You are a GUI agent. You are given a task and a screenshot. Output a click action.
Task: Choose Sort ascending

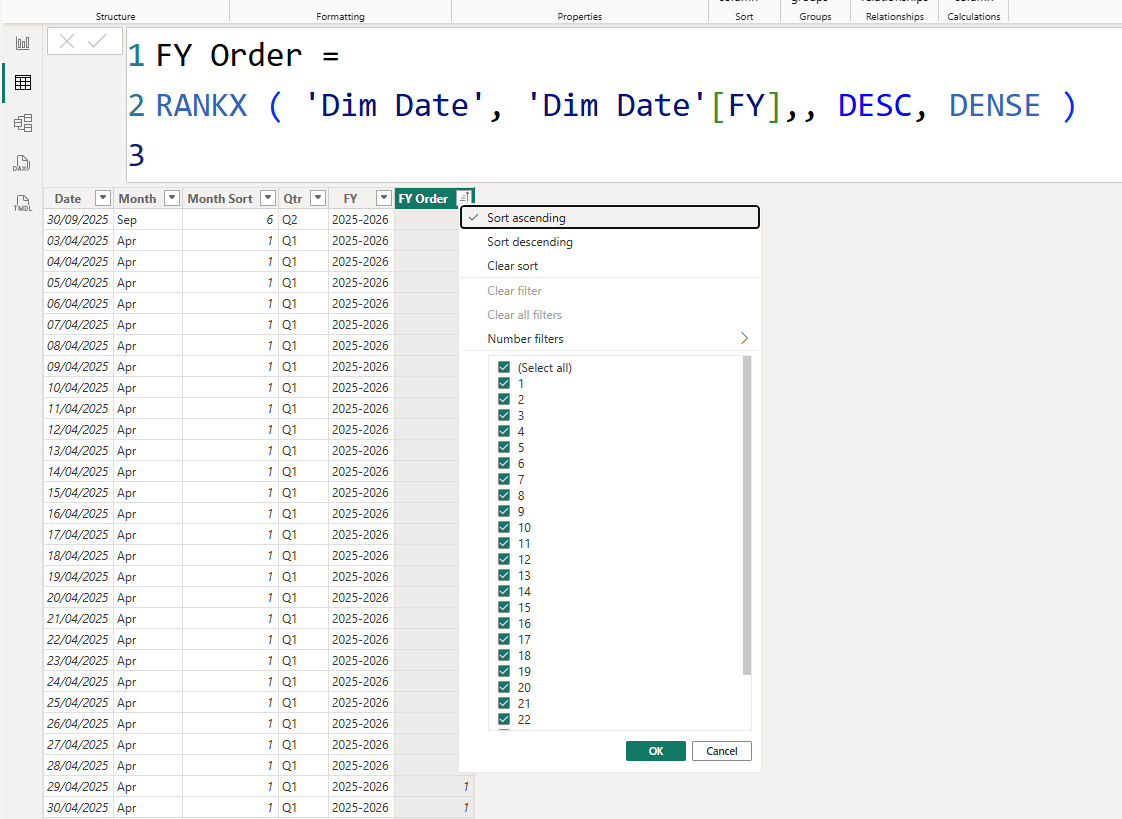click(610, 217)
